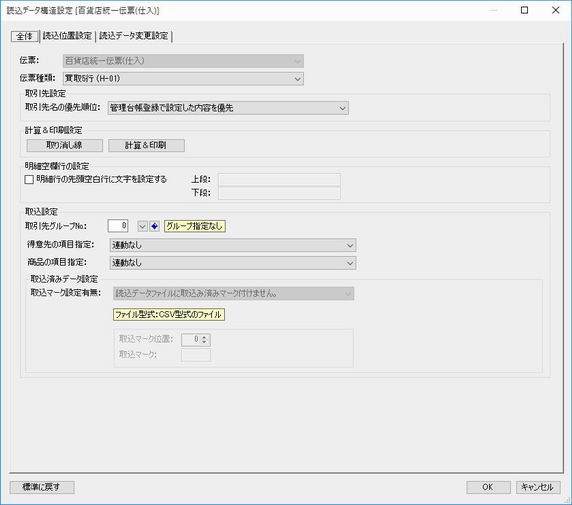Click the 上段 text field
This screenshot has width=572, height=505.
[279, 180]
